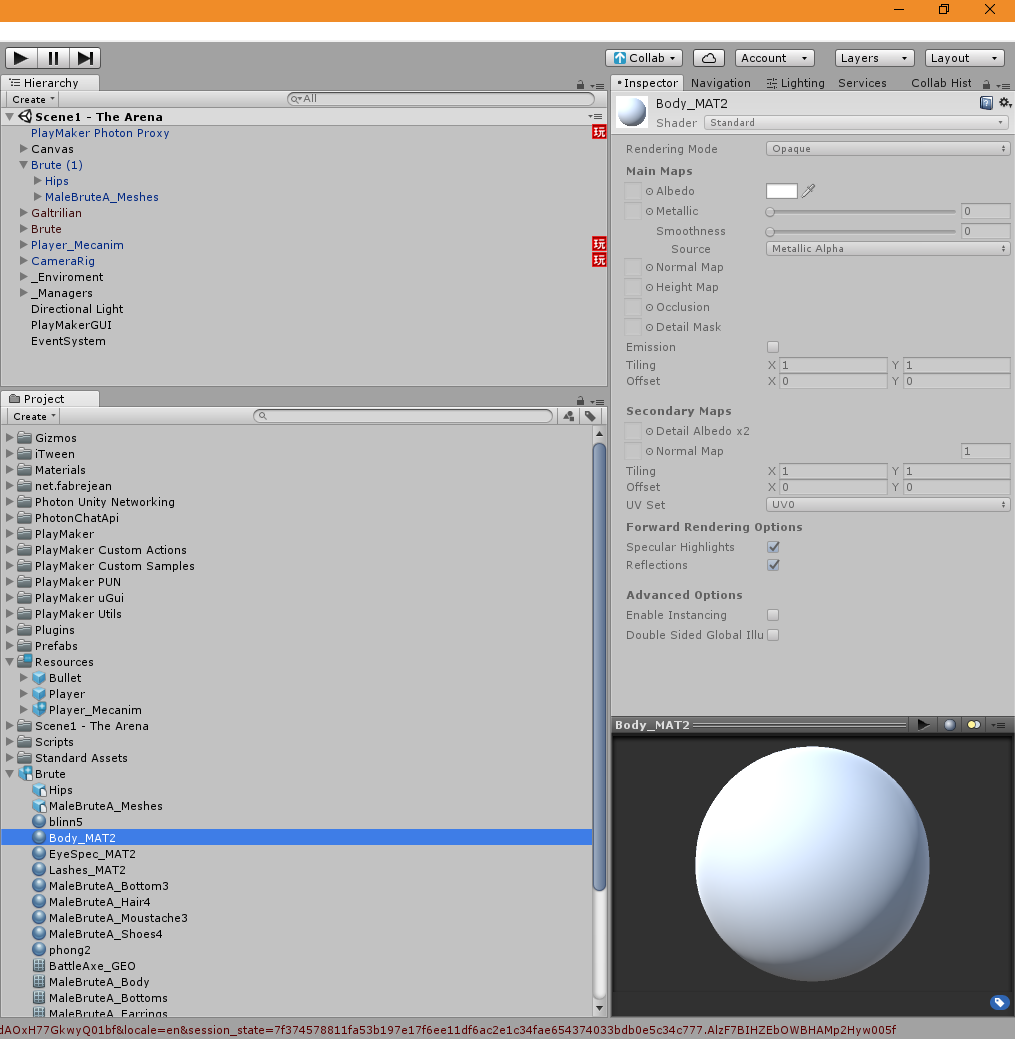Open the material inspector settings gear
Image resolution: width=1015 pixels, height=1039 pixels.
point(1005,102)
